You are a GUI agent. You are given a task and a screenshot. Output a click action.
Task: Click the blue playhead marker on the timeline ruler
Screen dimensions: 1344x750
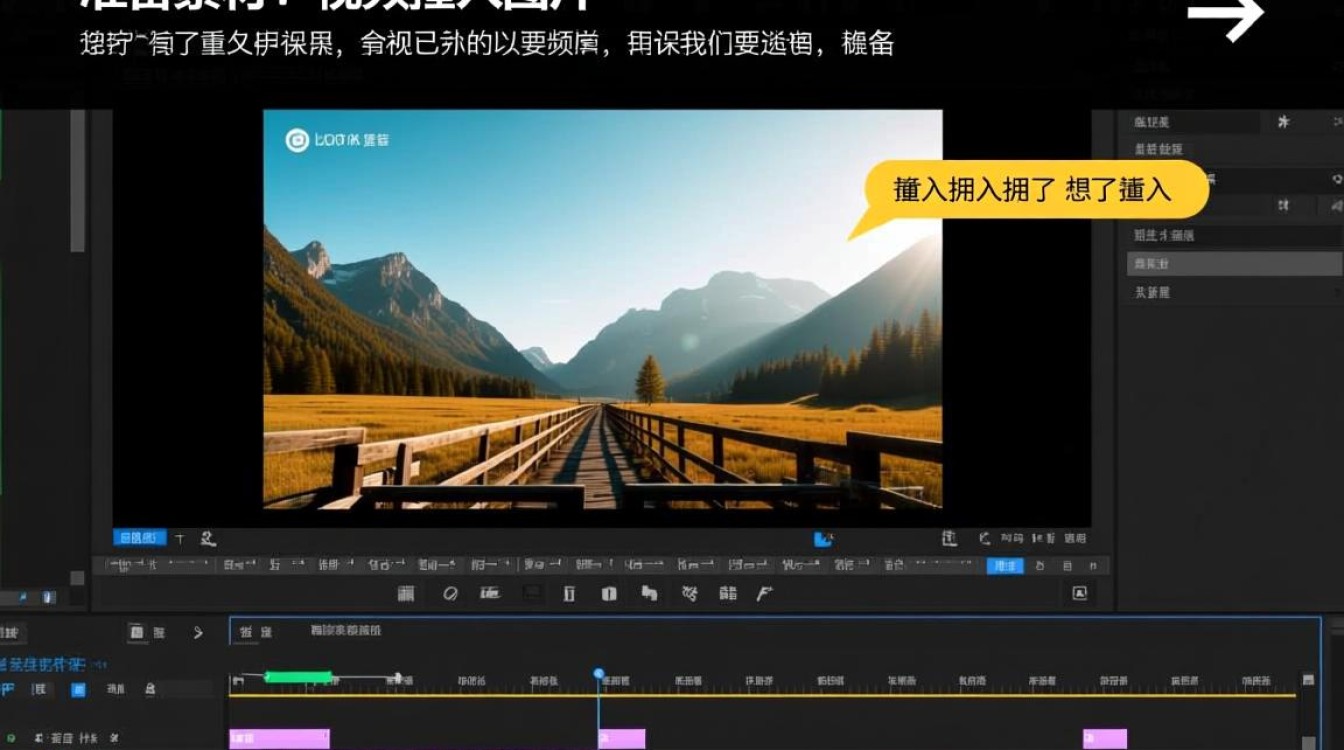[x=598, y=675]
